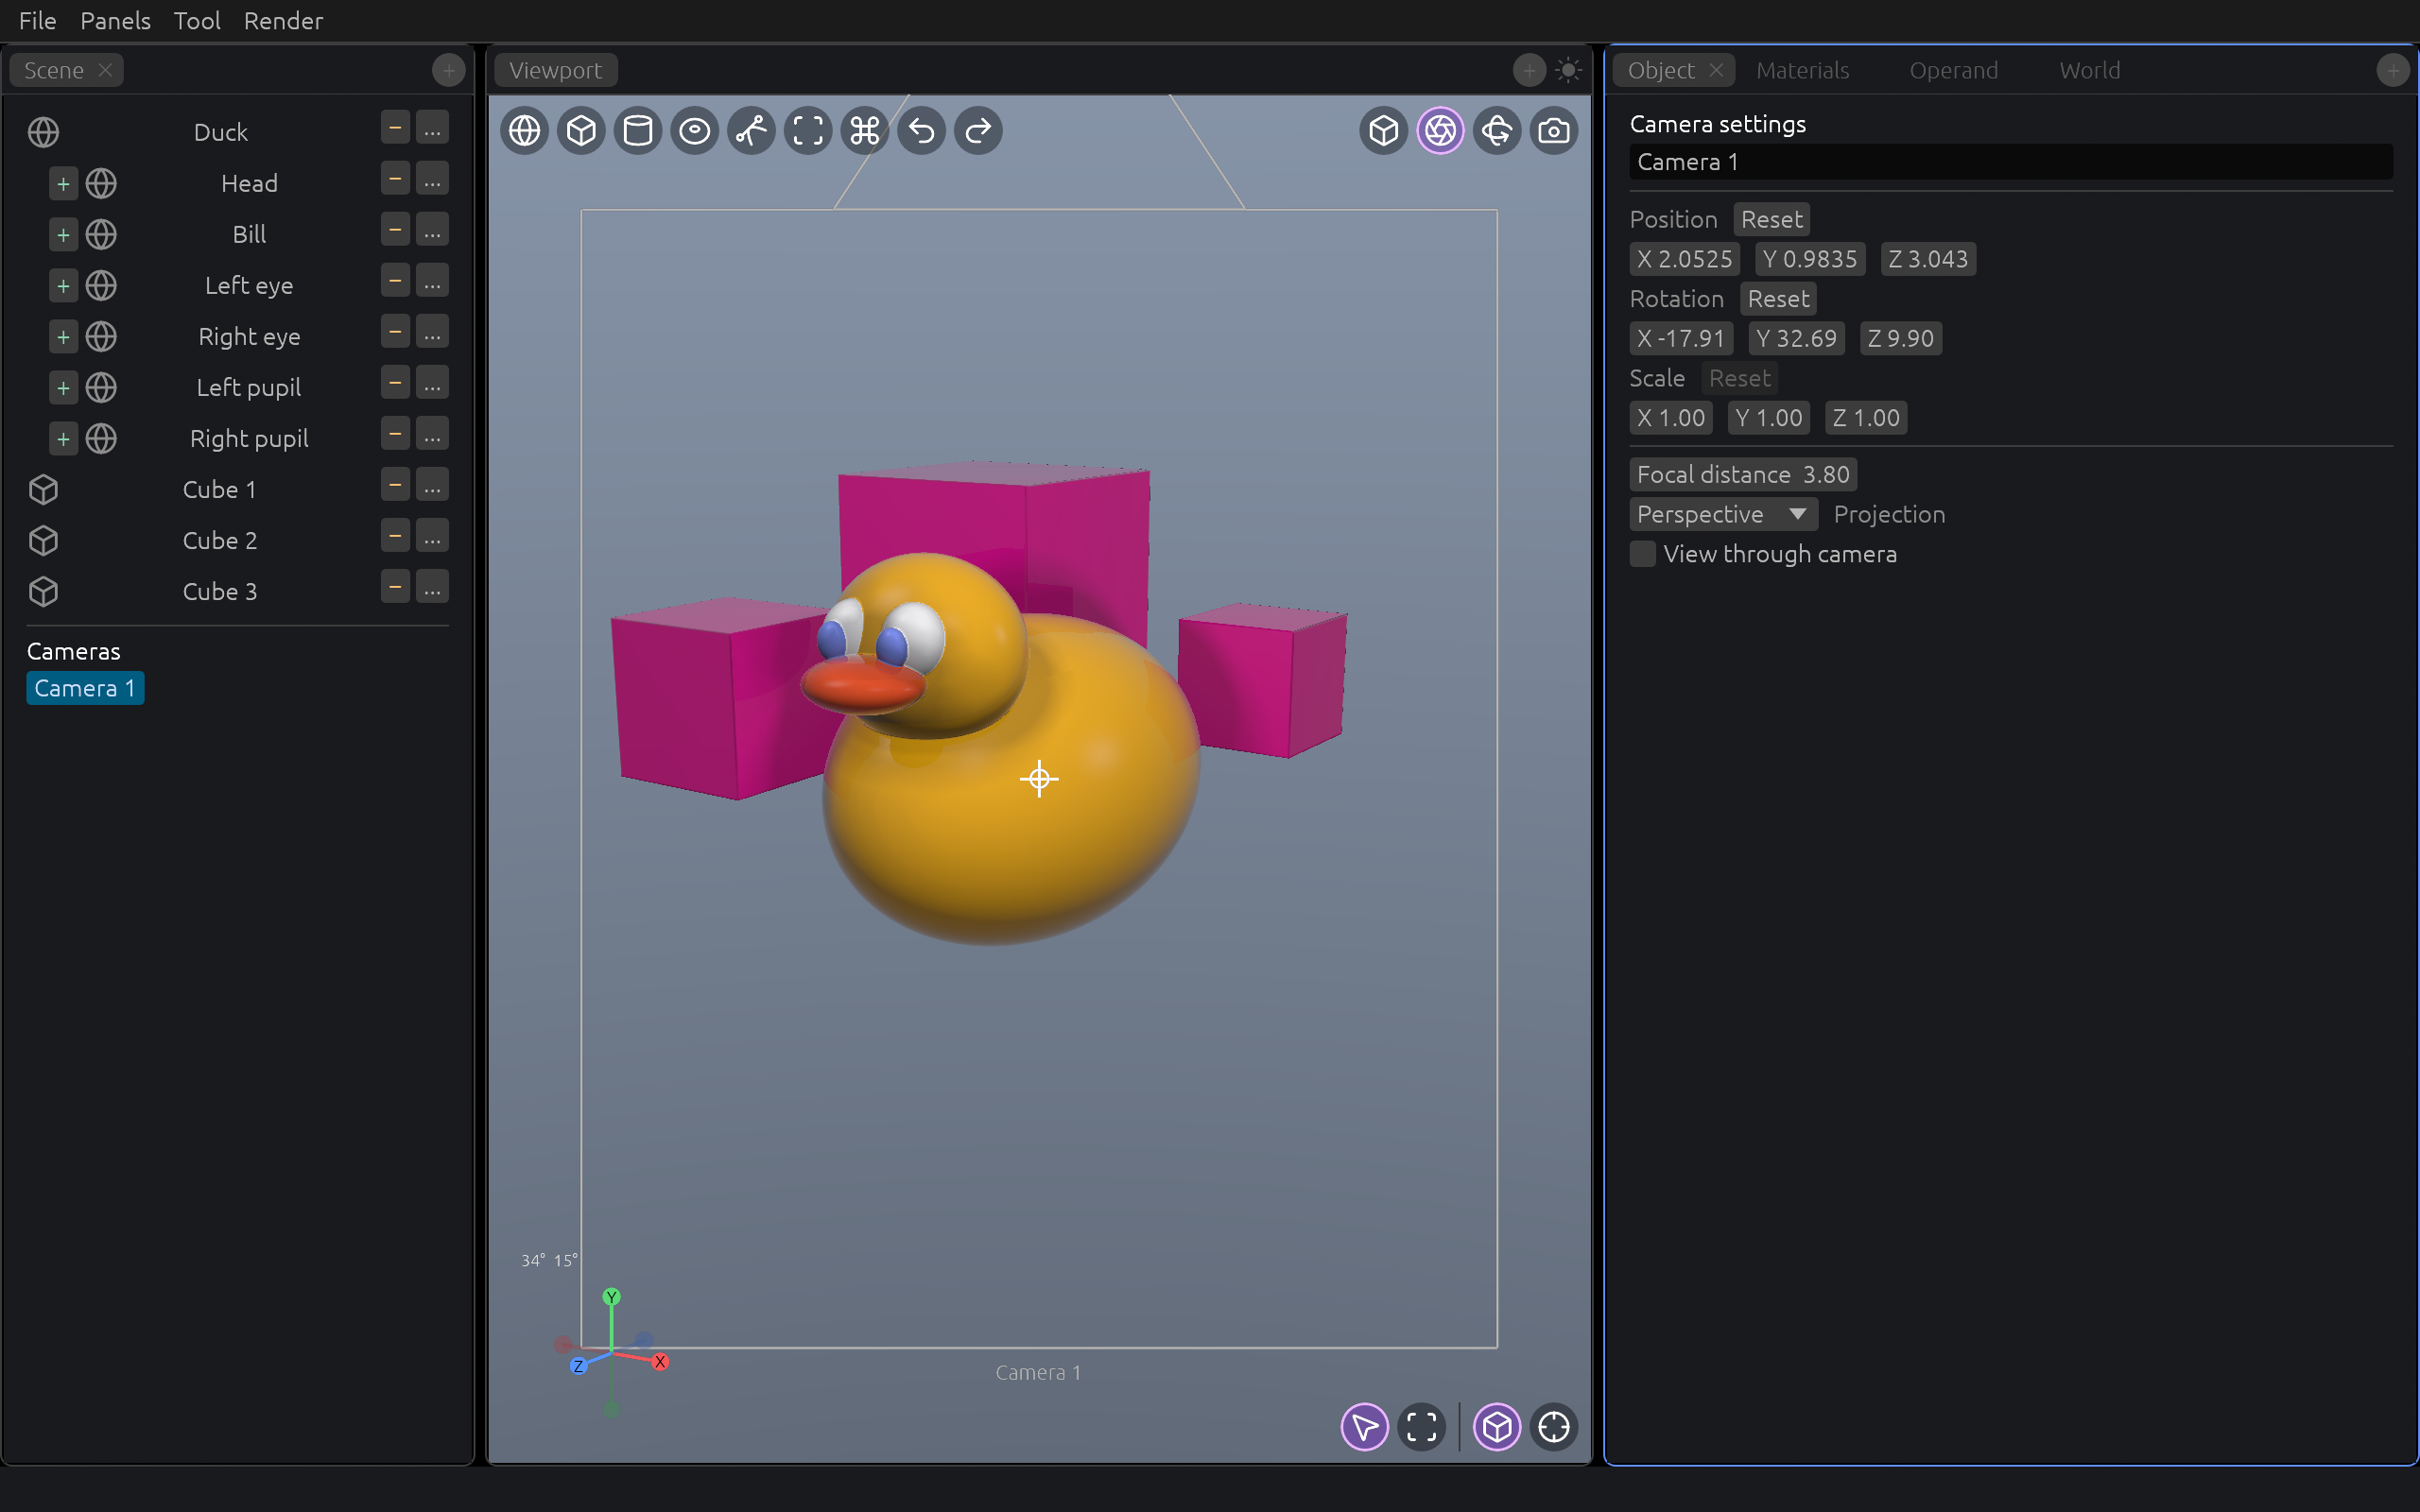Select the curve tool icon

751,131
